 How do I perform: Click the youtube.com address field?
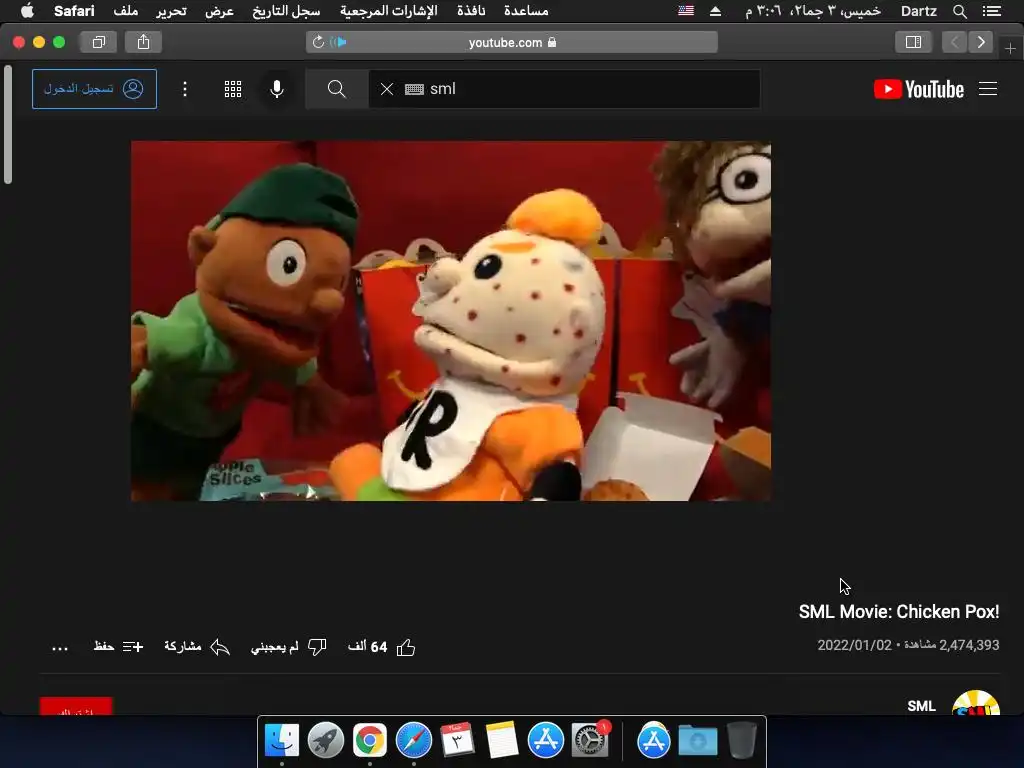tap(512, 42)
